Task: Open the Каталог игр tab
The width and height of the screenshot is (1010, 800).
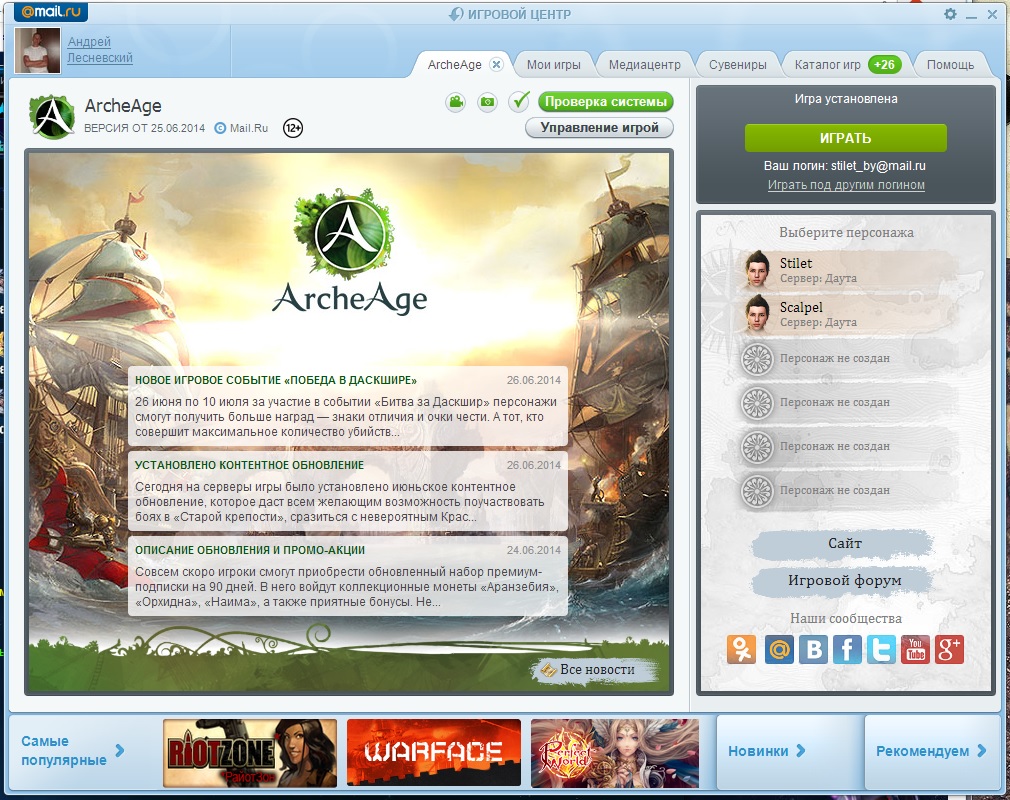Action: 827,64
